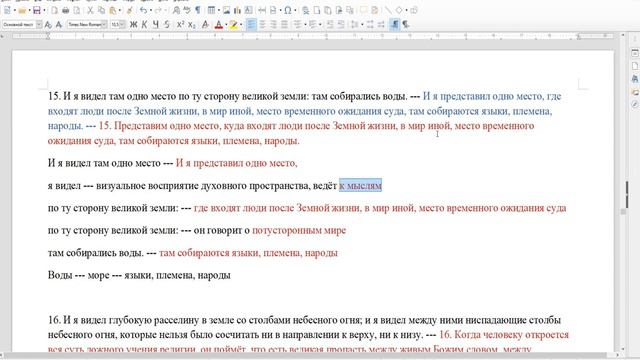Image resolution: width=640 pixels, height=360 pixels.
Task: Center the paragraph
Action: point(262,24)
